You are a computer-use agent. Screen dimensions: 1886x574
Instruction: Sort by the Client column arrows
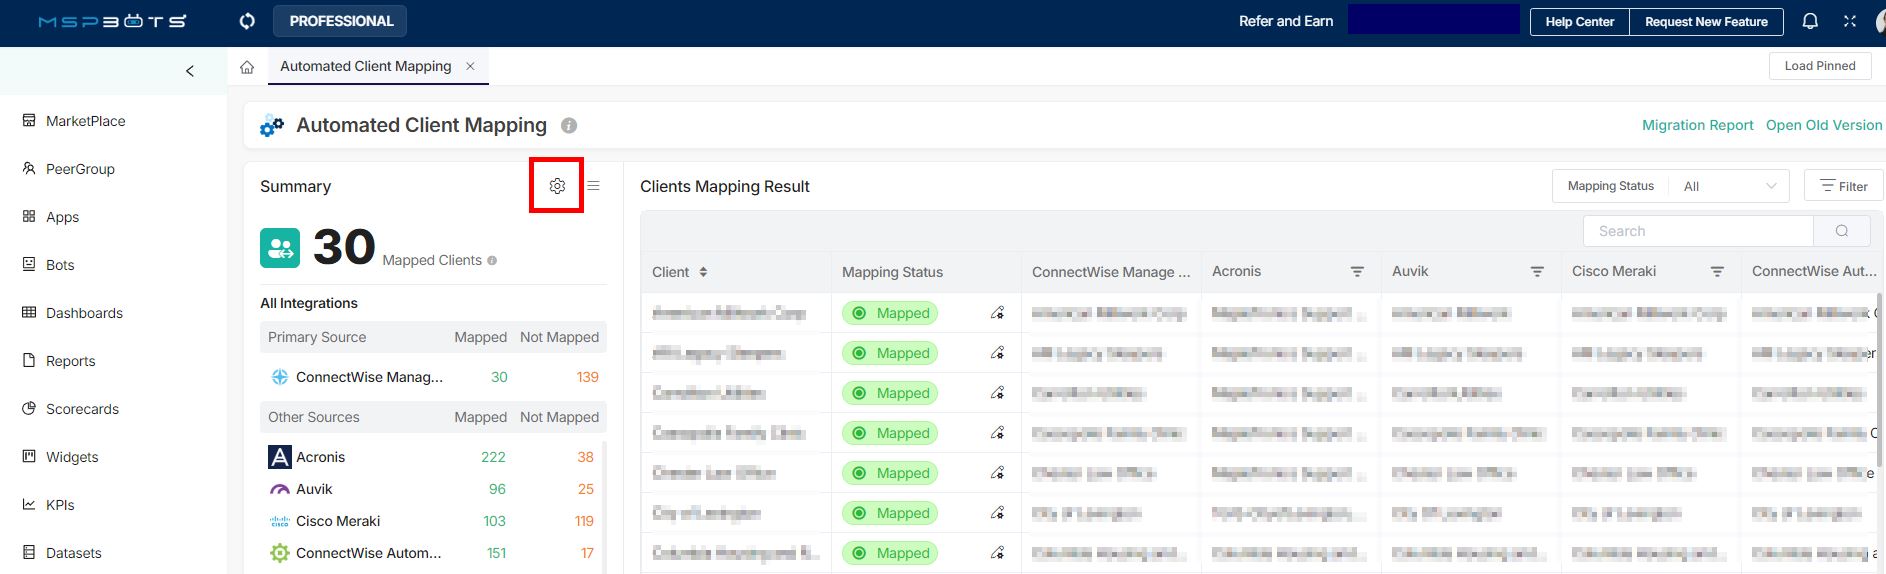tap(703, 272)
